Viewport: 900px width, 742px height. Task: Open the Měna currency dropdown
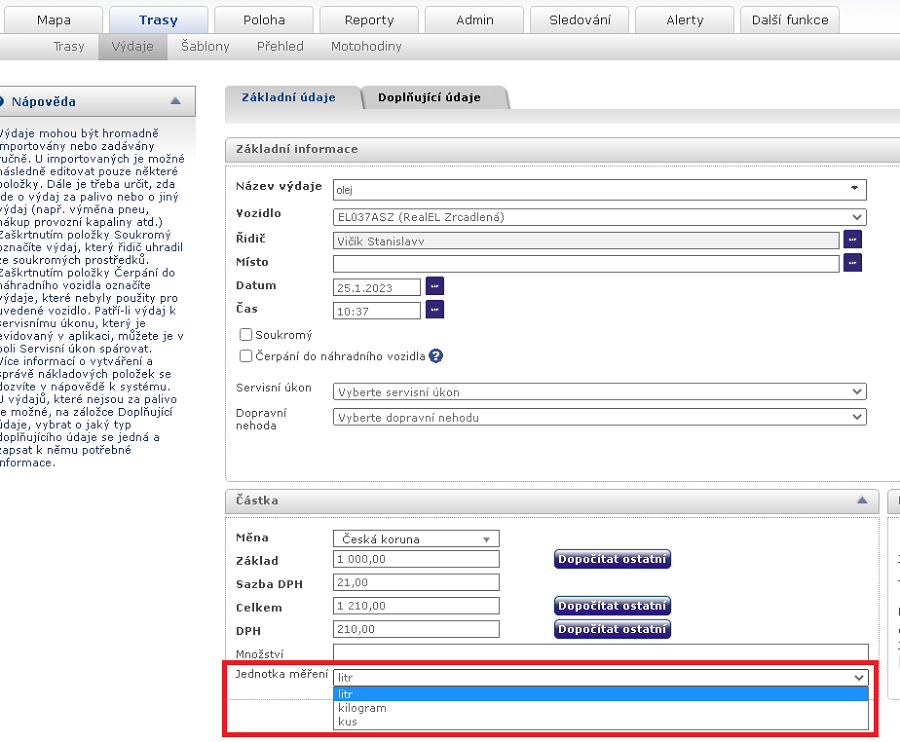click(x=416, y=539)
